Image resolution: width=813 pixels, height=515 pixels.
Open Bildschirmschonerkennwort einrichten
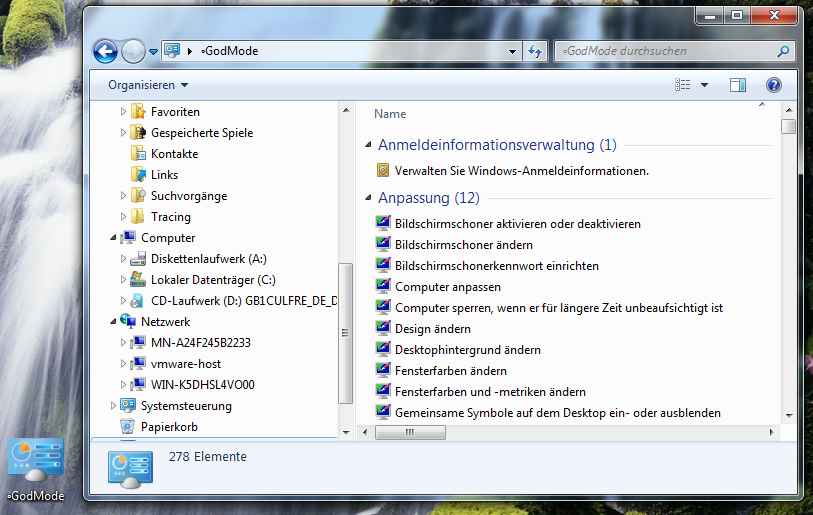tap(497, 266)
